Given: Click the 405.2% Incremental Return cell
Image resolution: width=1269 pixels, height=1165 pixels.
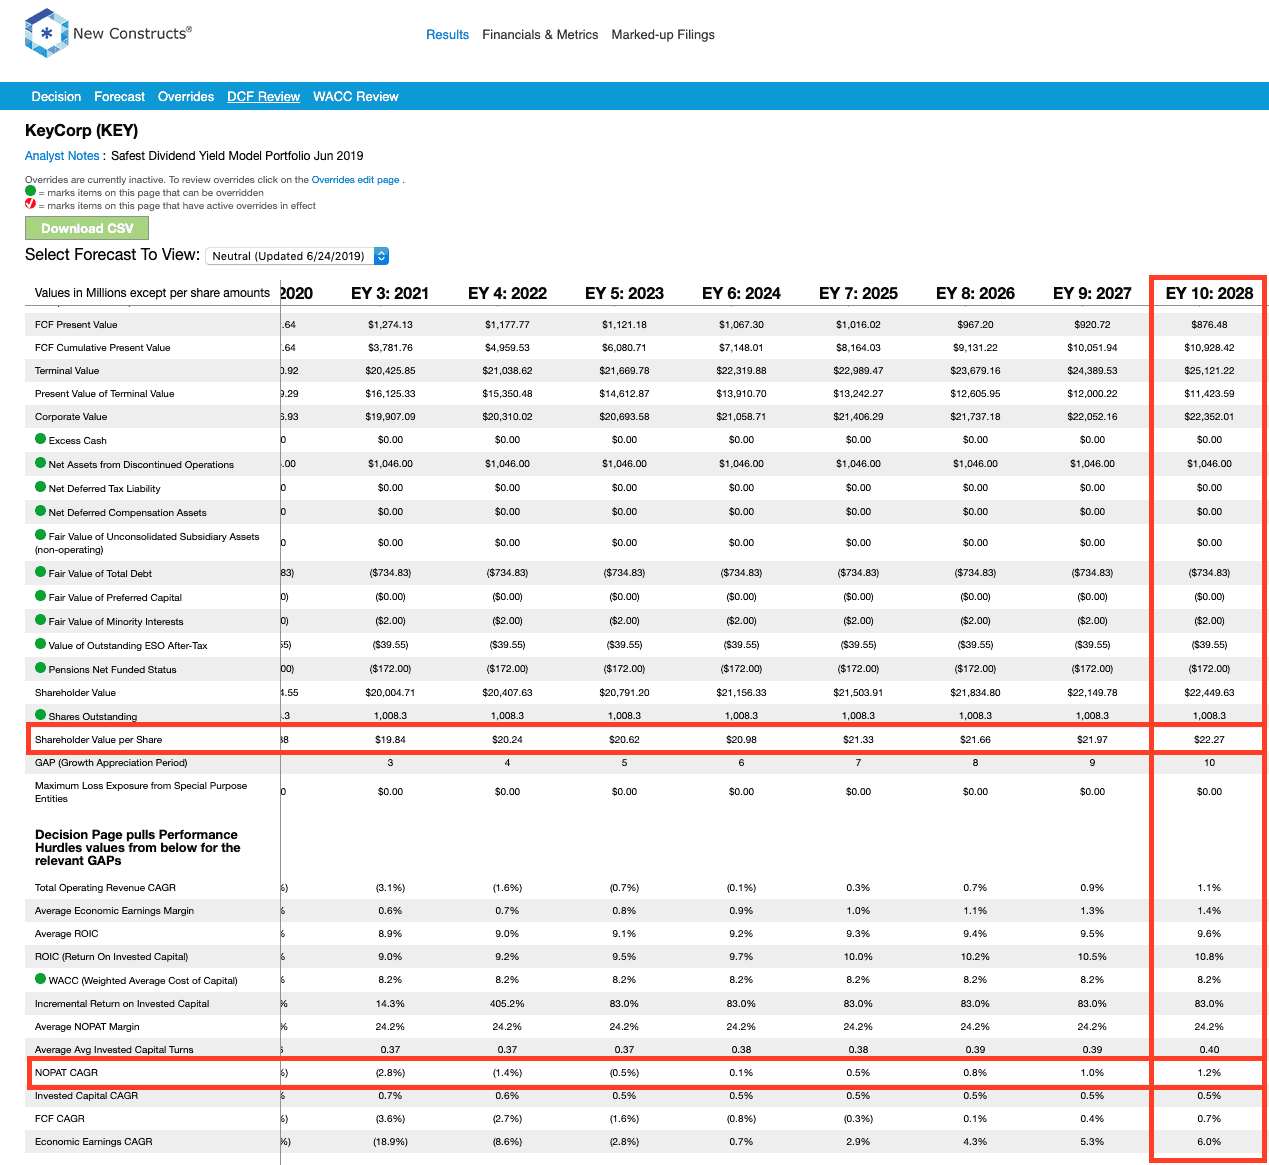Looking at the screenshot, I should [507, 1003].
